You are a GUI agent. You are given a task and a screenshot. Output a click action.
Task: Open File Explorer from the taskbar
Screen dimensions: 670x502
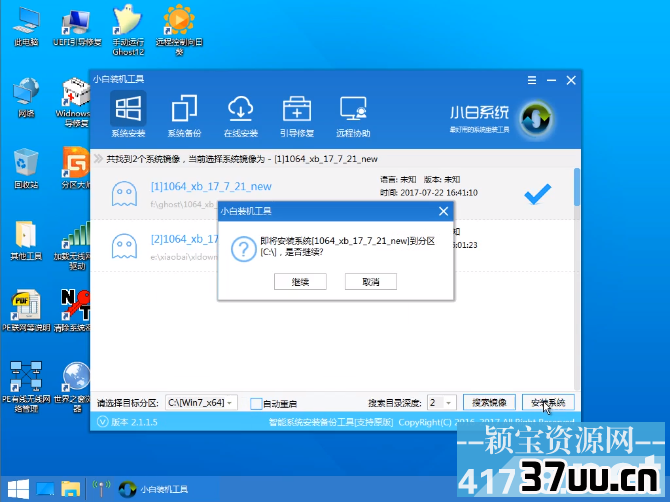tap(71, 489)
